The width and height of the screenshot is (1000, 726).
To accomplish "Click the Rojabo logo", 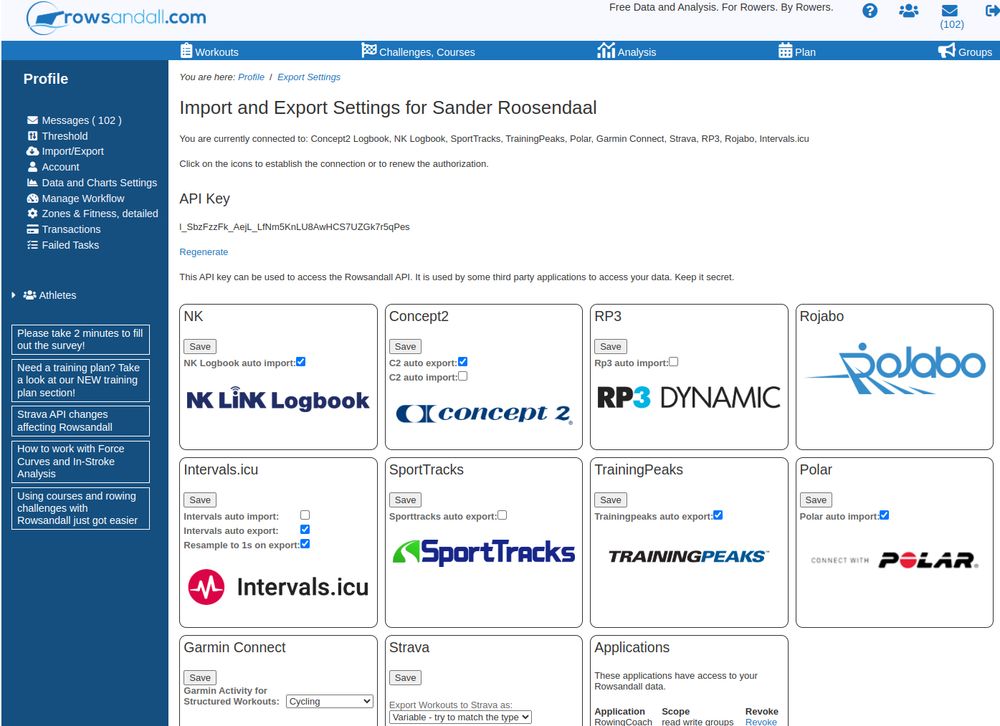I will point(895,368).
